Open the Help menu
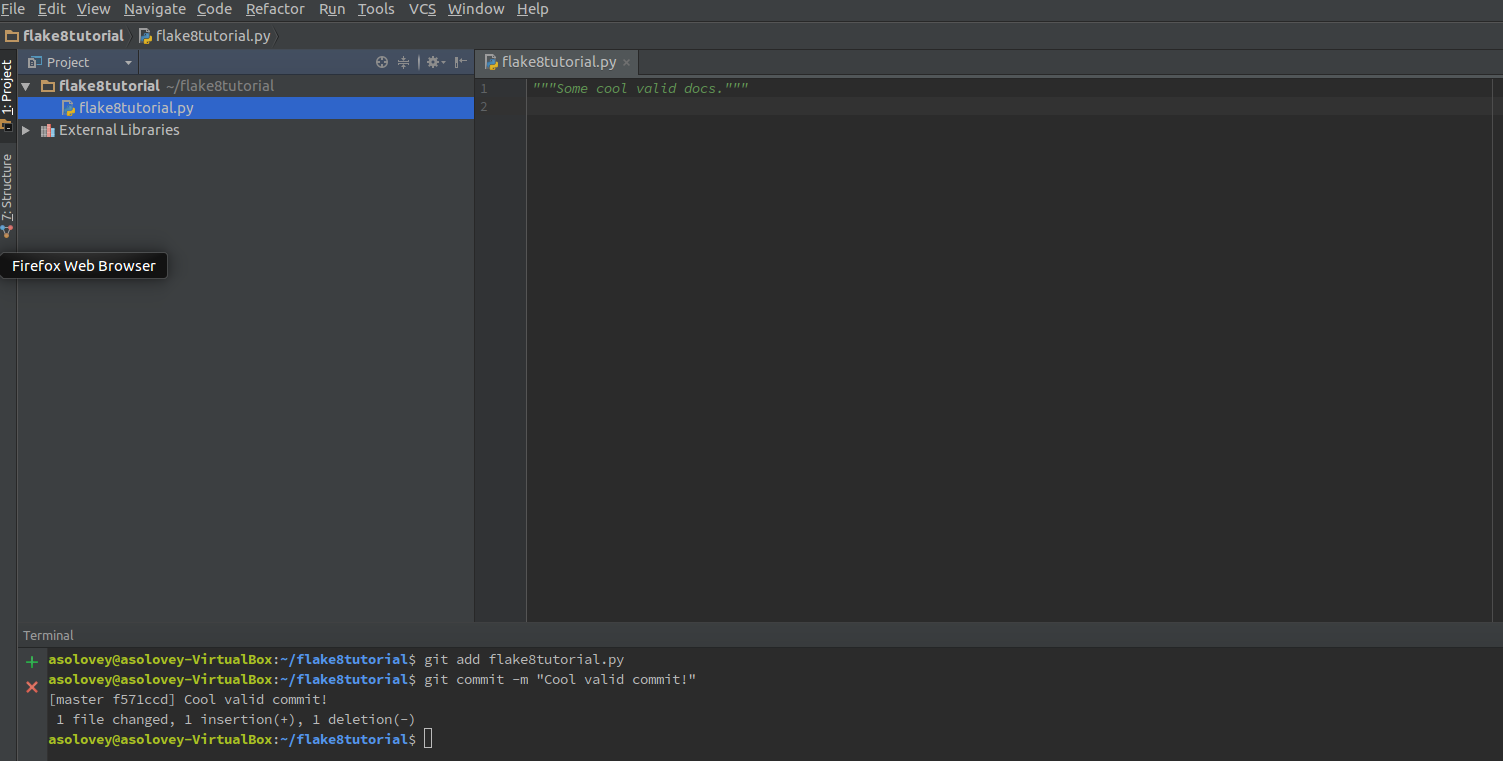The height and width of the screenshot is (761, 1503). click(x=533, y=9)
